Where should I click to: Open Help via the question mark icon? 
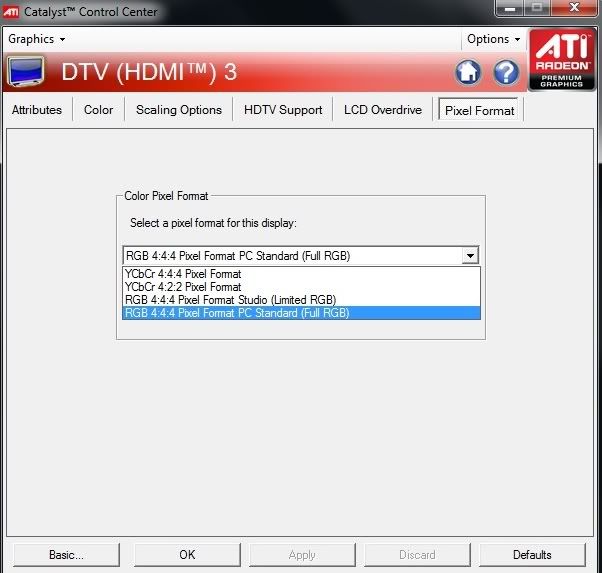[x=506, y=72]
